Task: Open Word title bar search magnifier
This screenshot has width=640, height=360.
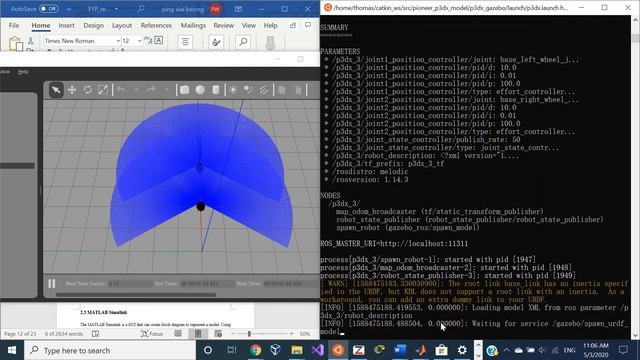Action: pos(141,9)
